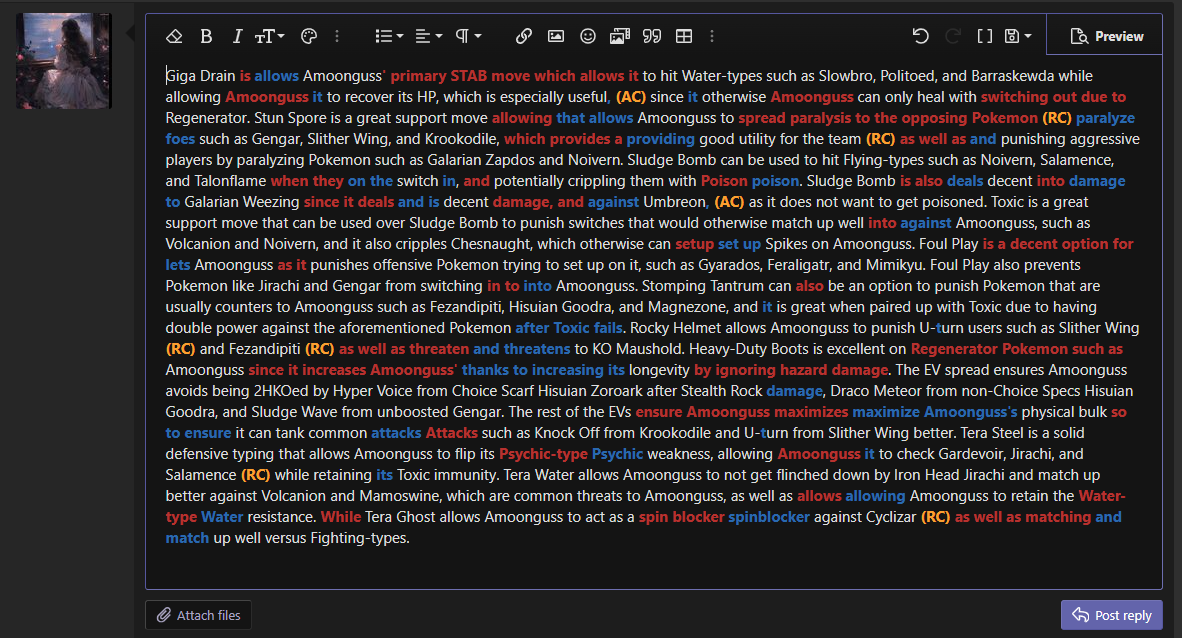Open the Drafts save dropdown
This screenshot has width=1182, height=638.
[1018, 36]
